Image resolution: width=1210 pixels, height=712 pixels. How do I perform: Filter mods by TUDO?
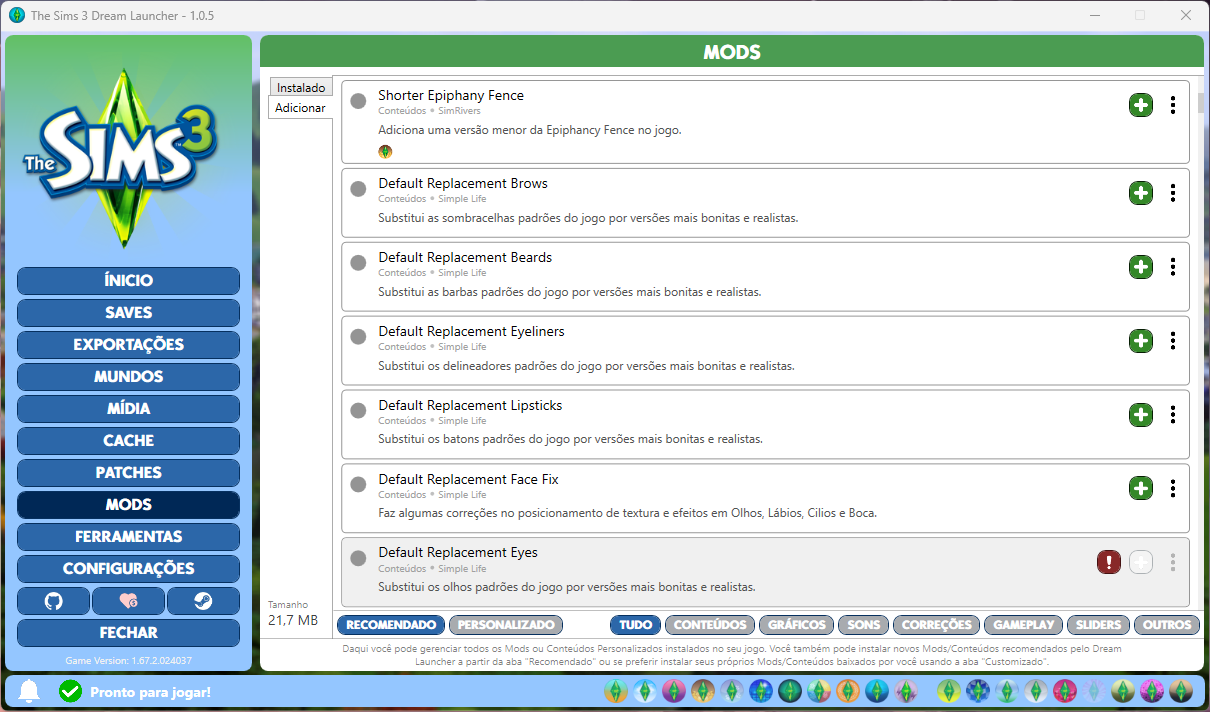coord(635,625)
